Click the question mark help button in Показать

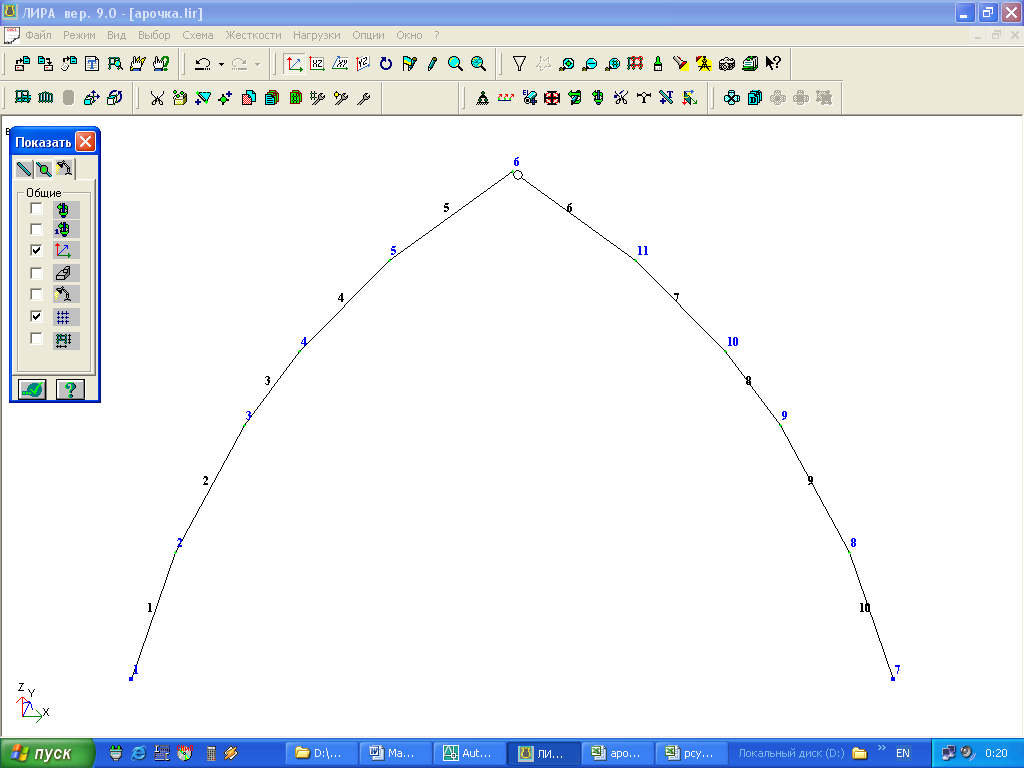[71, 389]
